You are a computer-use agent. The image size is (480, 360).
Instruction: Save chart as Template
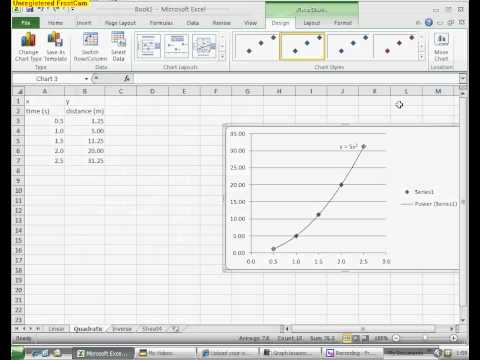55,47
